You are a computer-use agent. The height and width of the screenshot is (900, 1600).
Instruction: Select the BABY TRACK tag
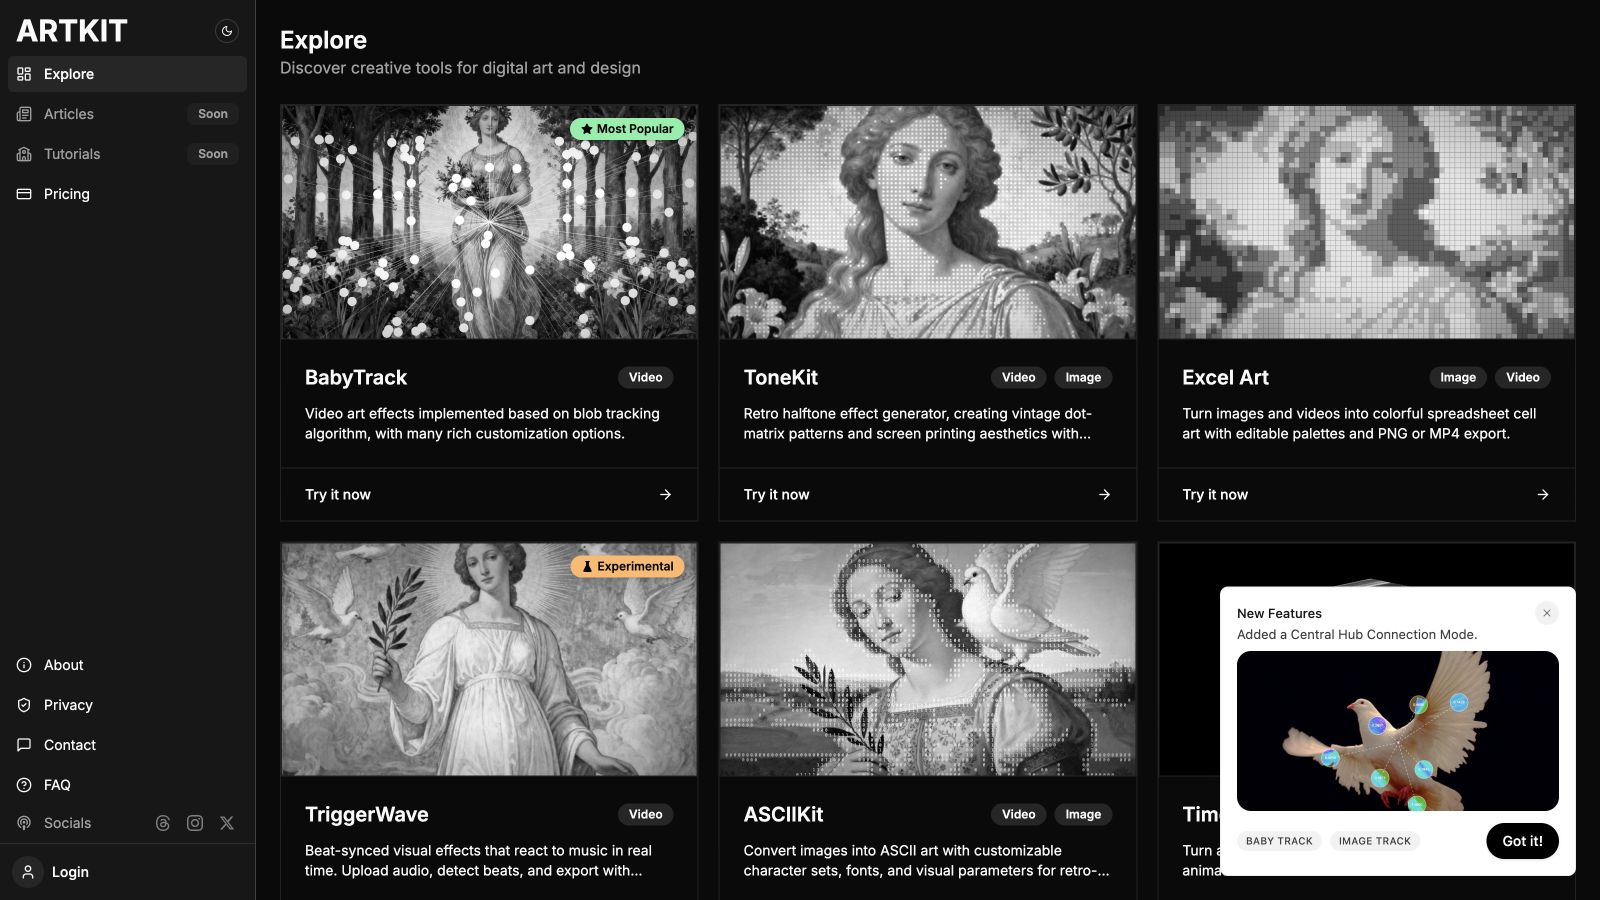1279,841
